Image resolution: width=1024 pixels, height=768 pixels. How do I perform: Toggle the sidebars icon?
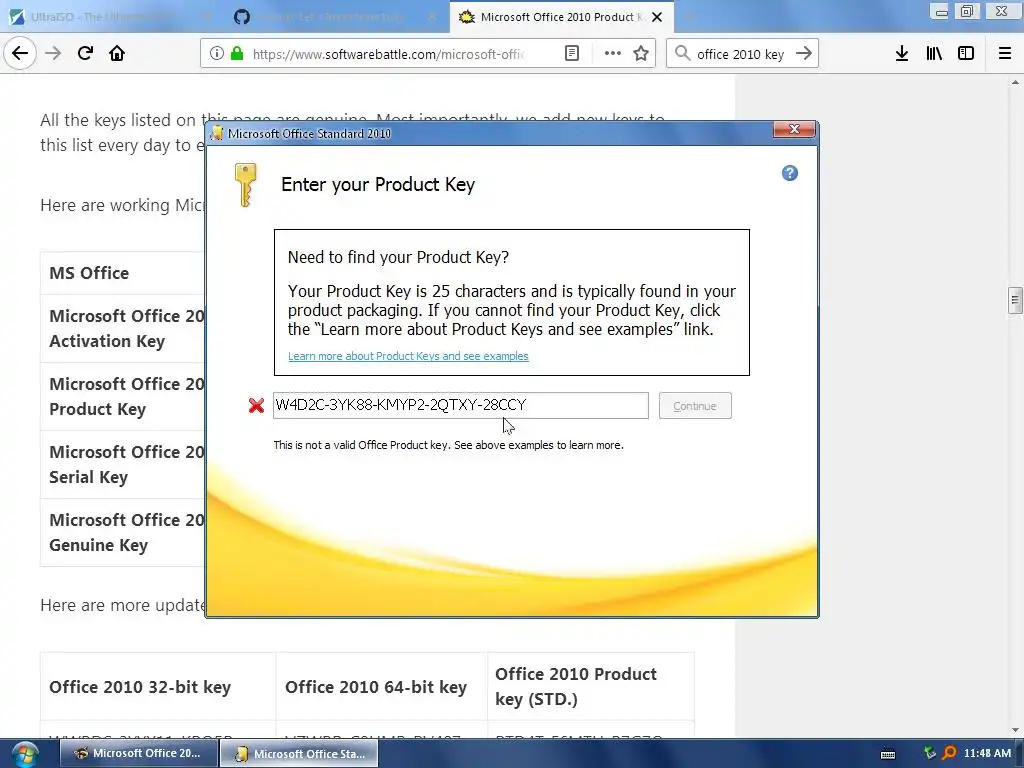966,54
